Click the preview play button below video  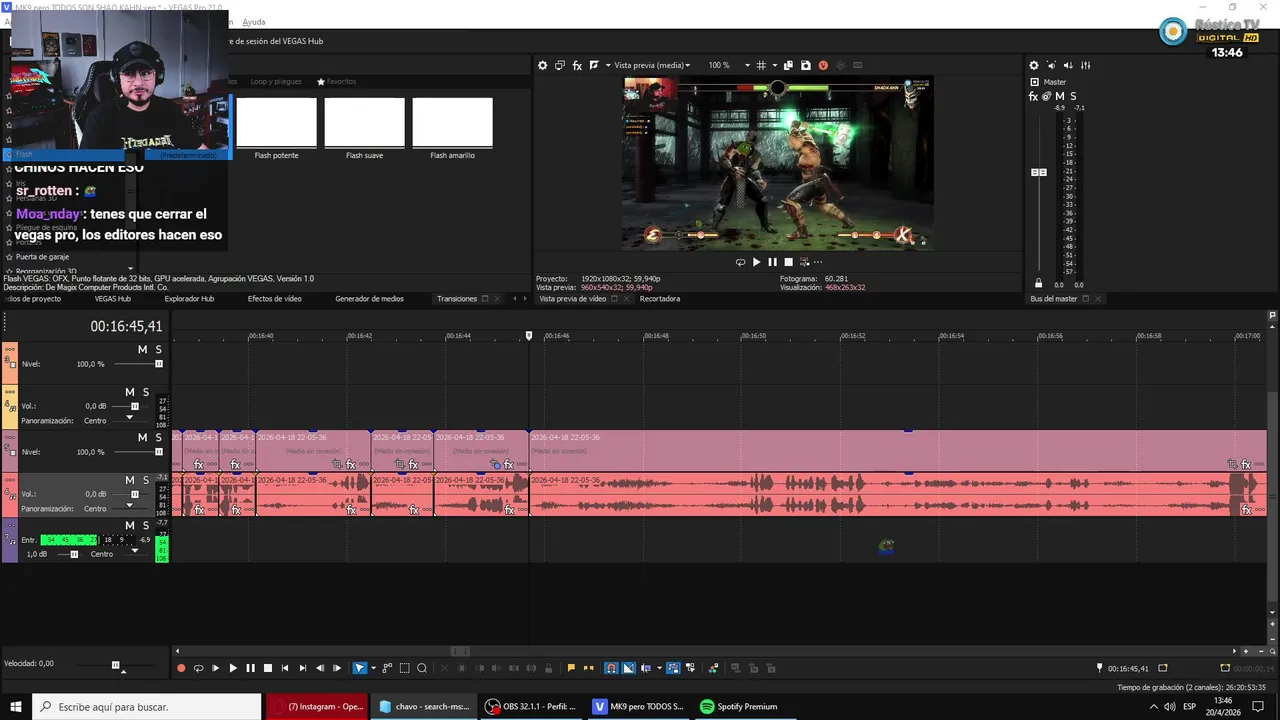(x=756, y=262)
